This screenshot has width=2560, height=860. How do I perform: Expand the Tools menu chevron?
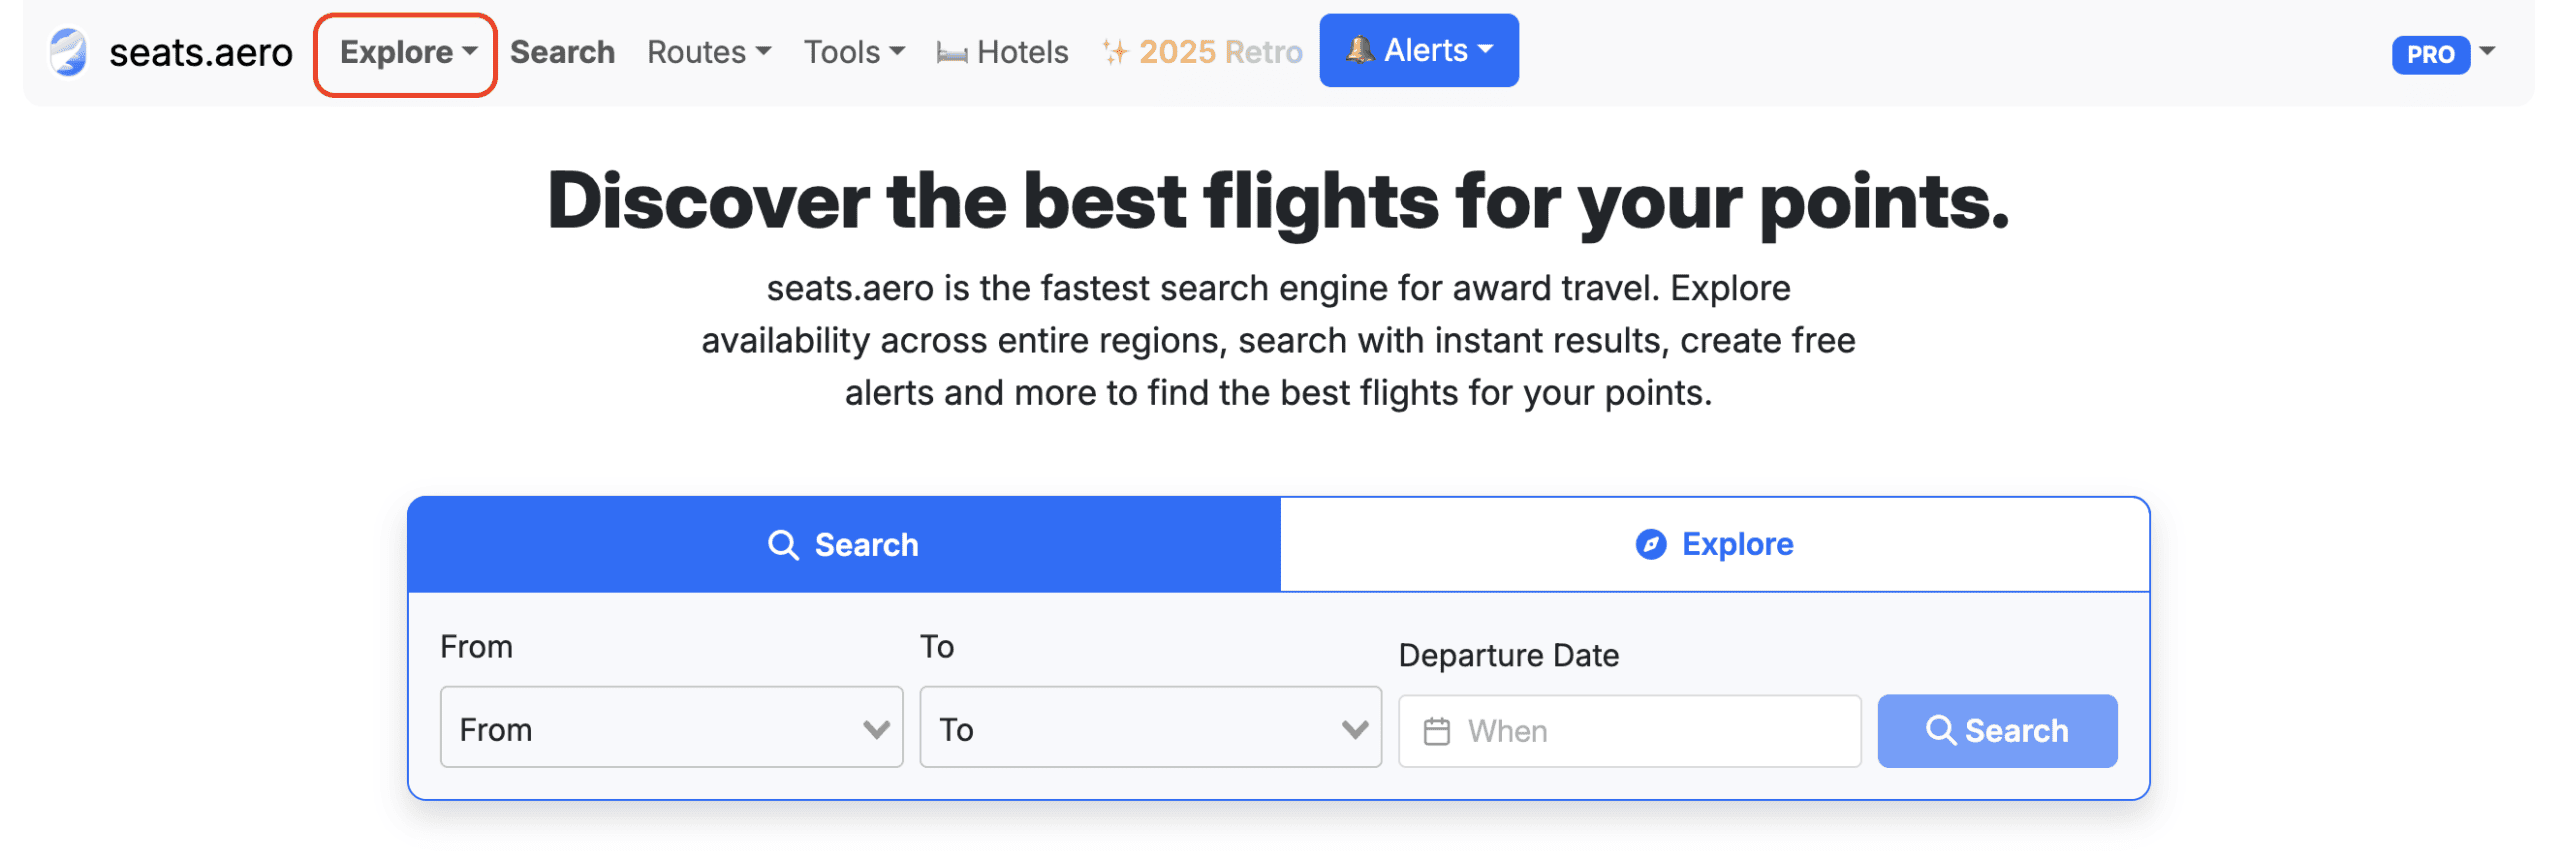click(x=897, y=52)
